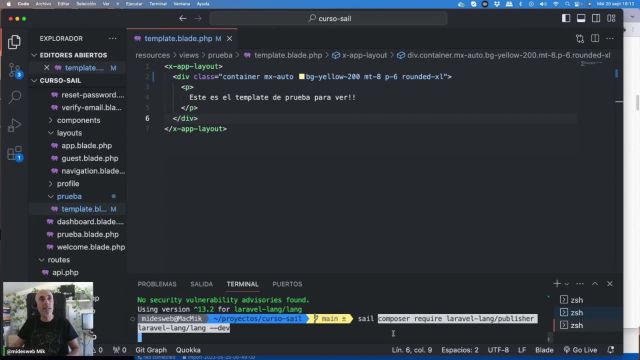Switch to the PUERTOS panel tab
This screenshot has height=360, width=640.
click(287, 284)
